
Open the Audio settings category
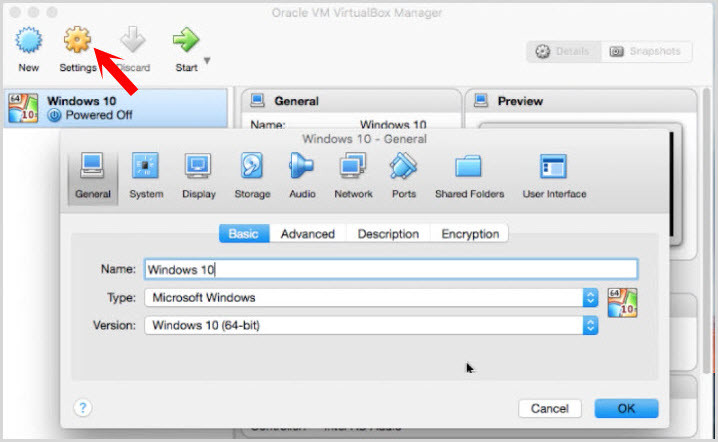pyautogui.click(x=302, y=177)
